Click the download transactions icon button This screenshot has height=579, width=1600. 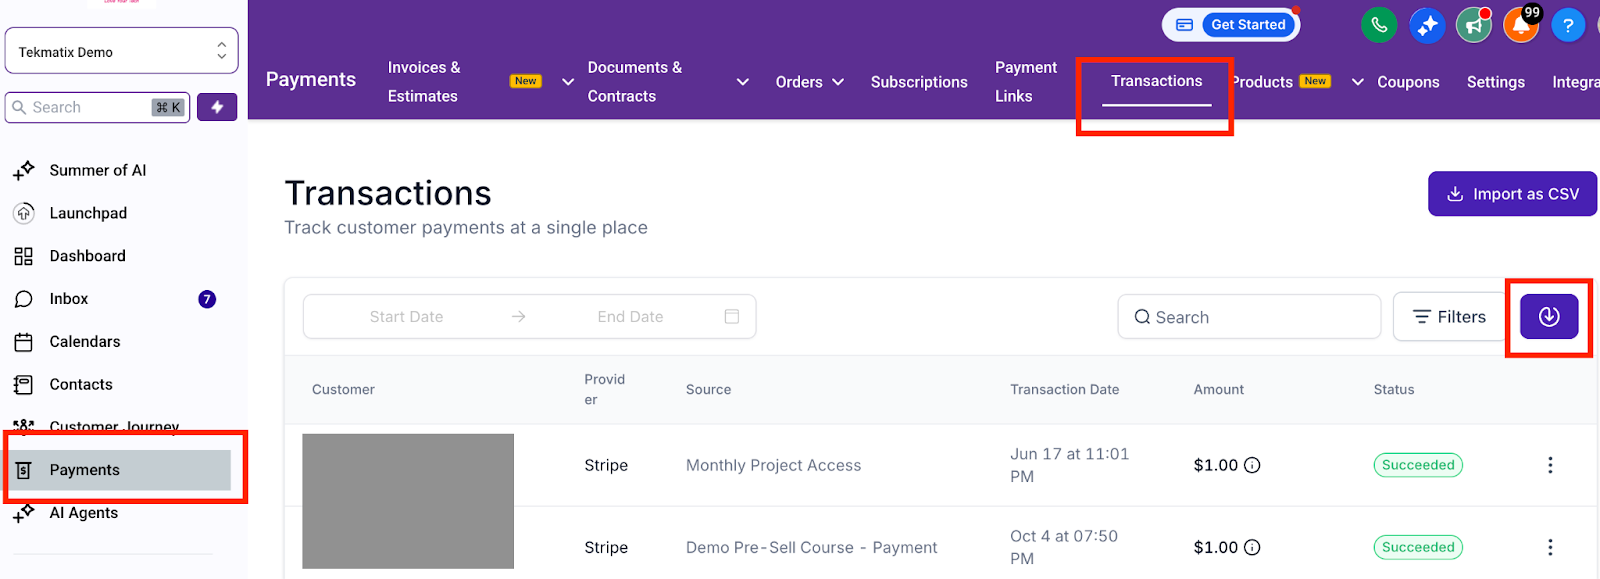click(x=1549, y=317)
